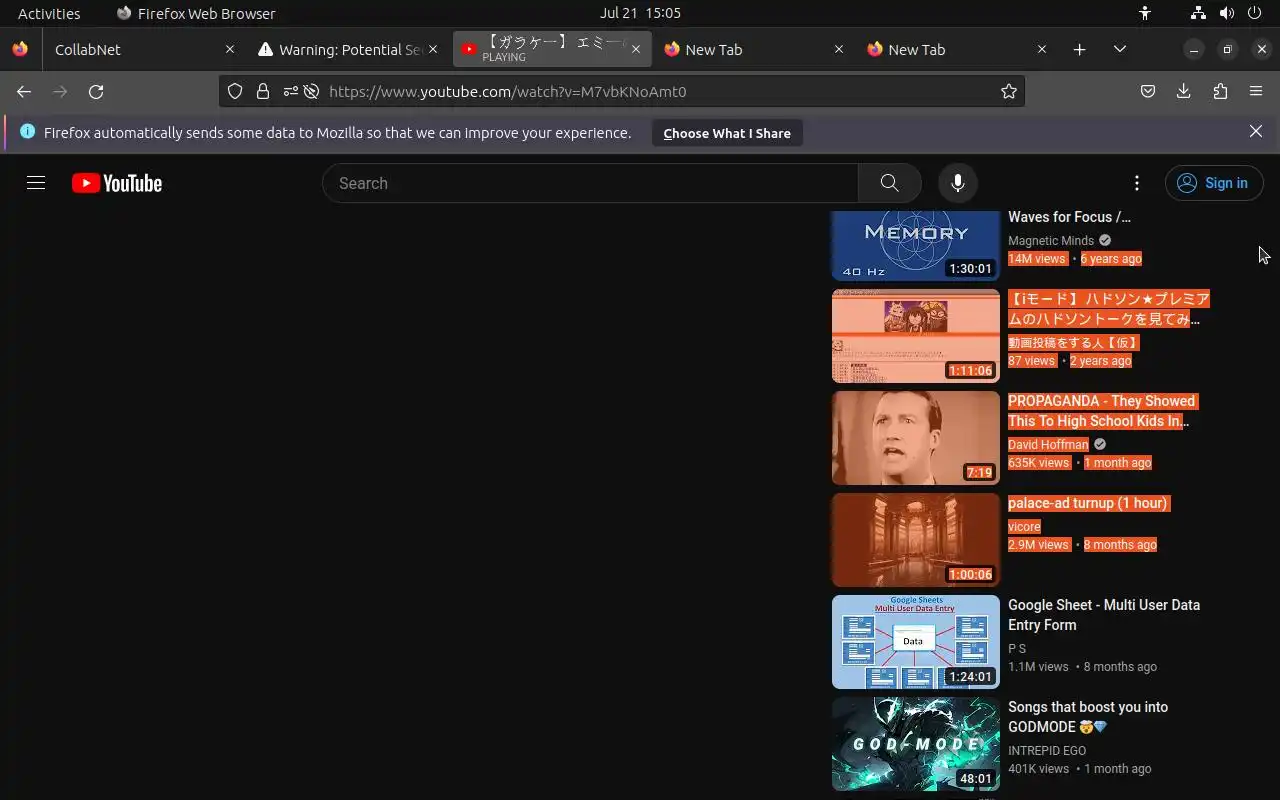Click the blocked autoplay icon in address bar
This screenshot has height=800, width=1280.
tap(311, 91)
